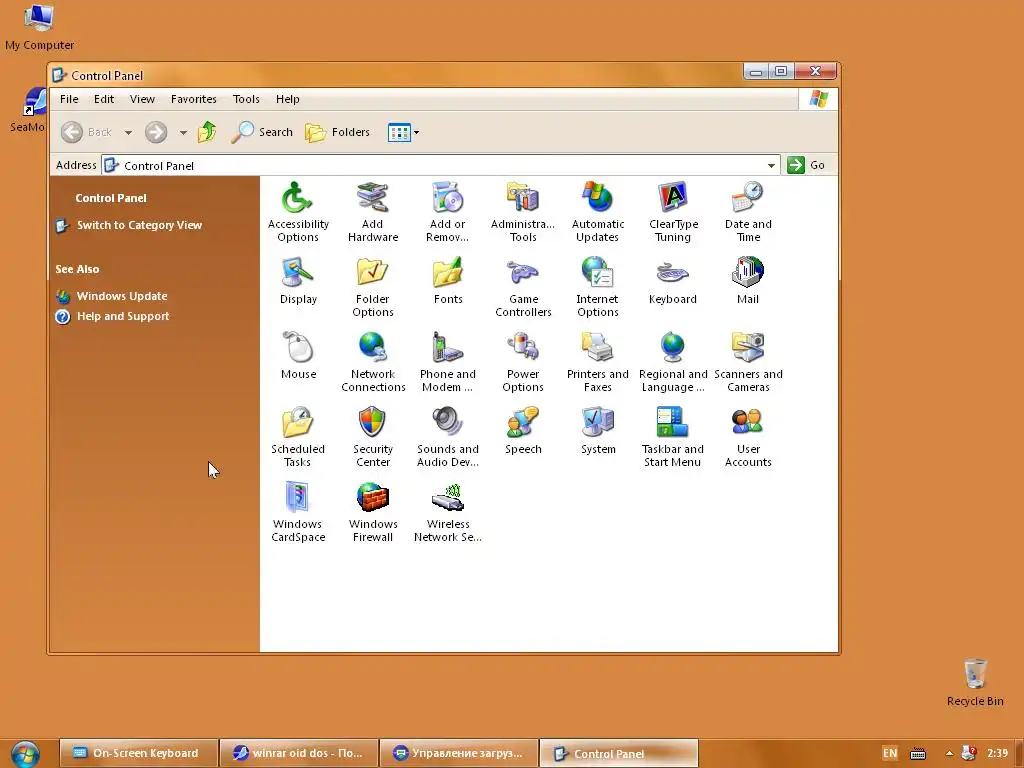Click the Start button orb
1024x768 pixels.
(x=25, y=754)
